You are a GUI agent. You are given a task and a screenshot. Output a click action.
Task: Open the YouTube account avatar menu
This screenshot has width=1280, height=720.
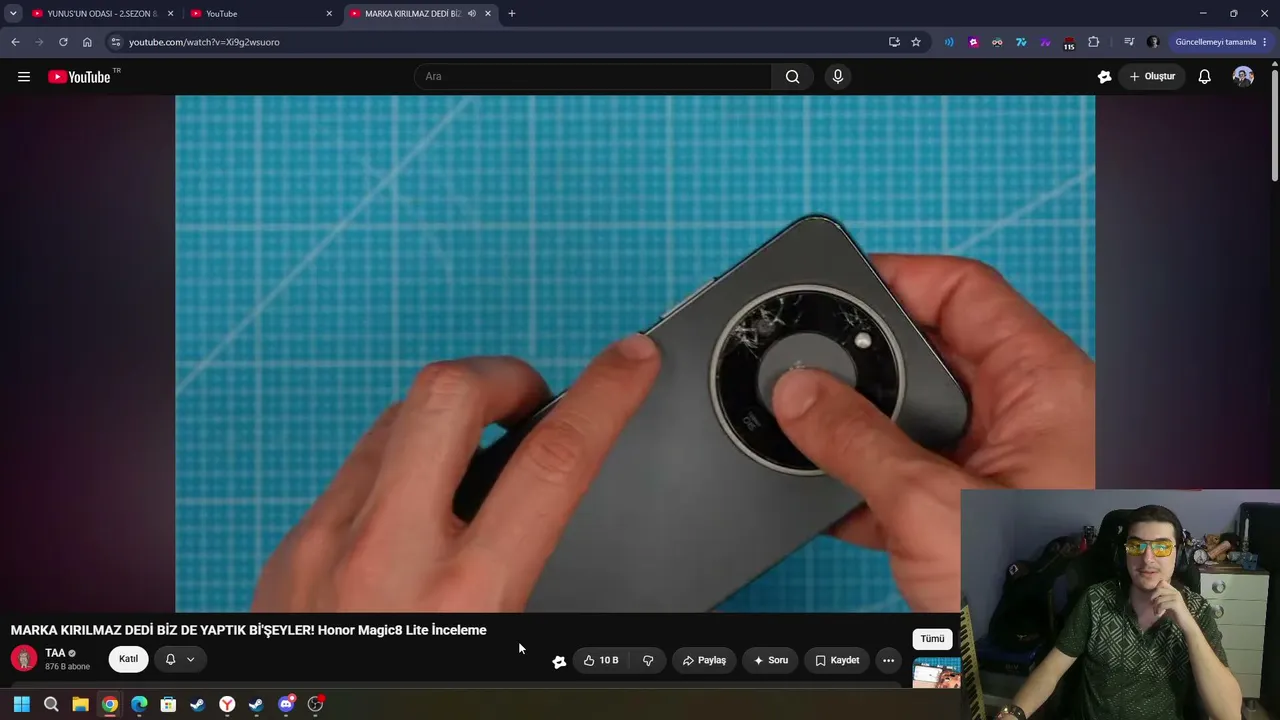(1243, 77)
